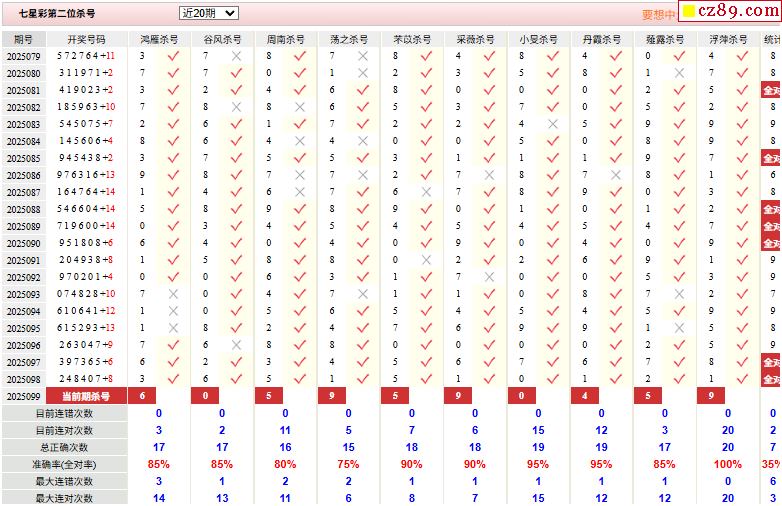
Task: Click the gray cross in 谷风杀号 row 2025082
Action: tap(236, 107)
